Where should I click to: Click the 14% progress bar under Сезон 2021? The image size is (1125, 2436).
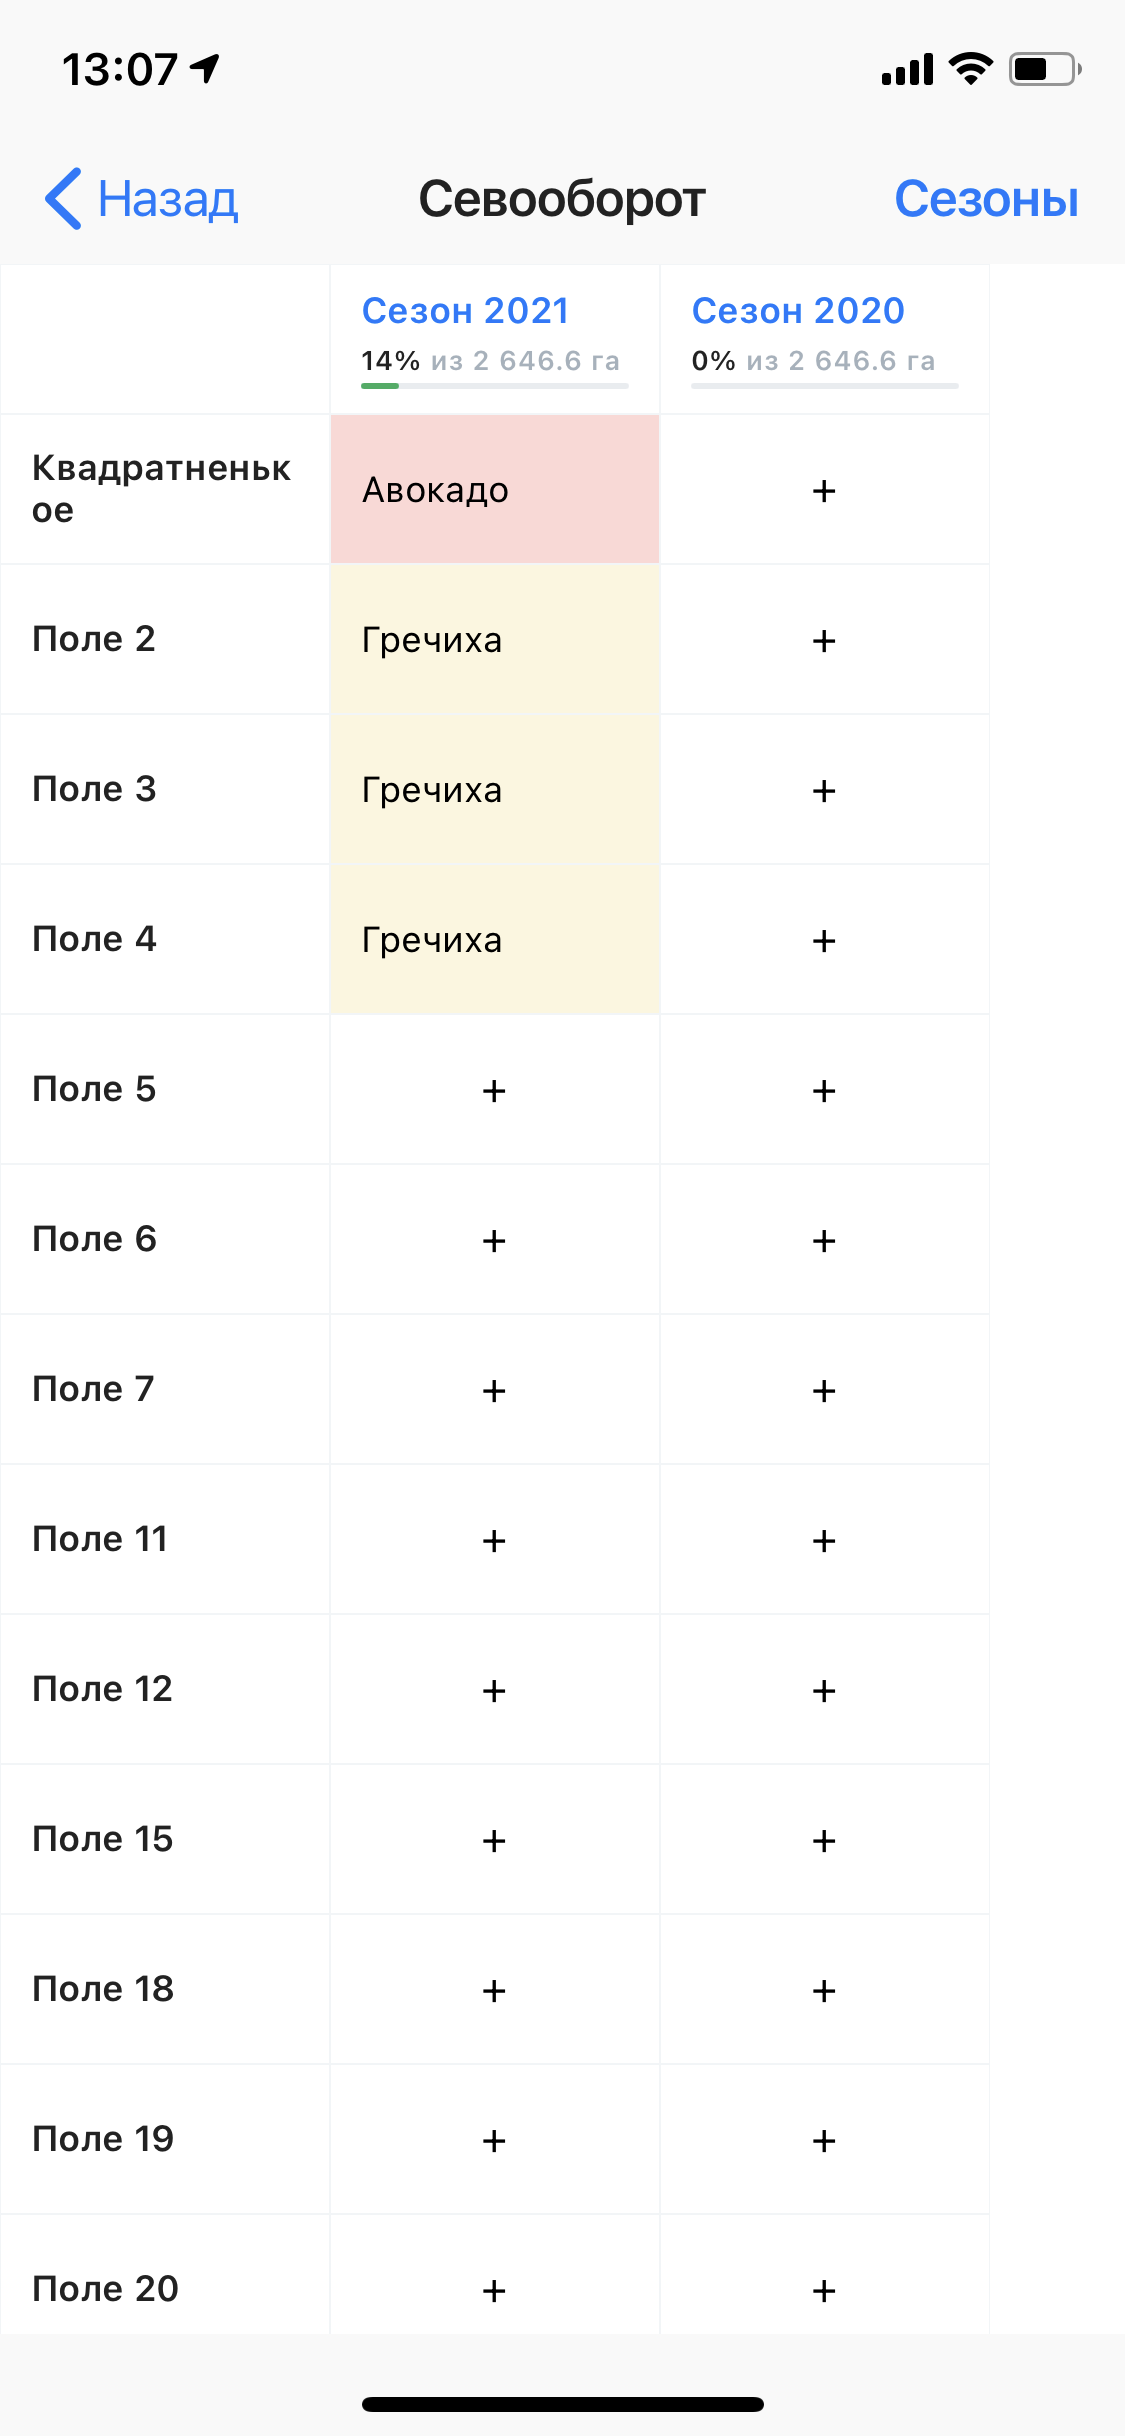coord(495,385)
